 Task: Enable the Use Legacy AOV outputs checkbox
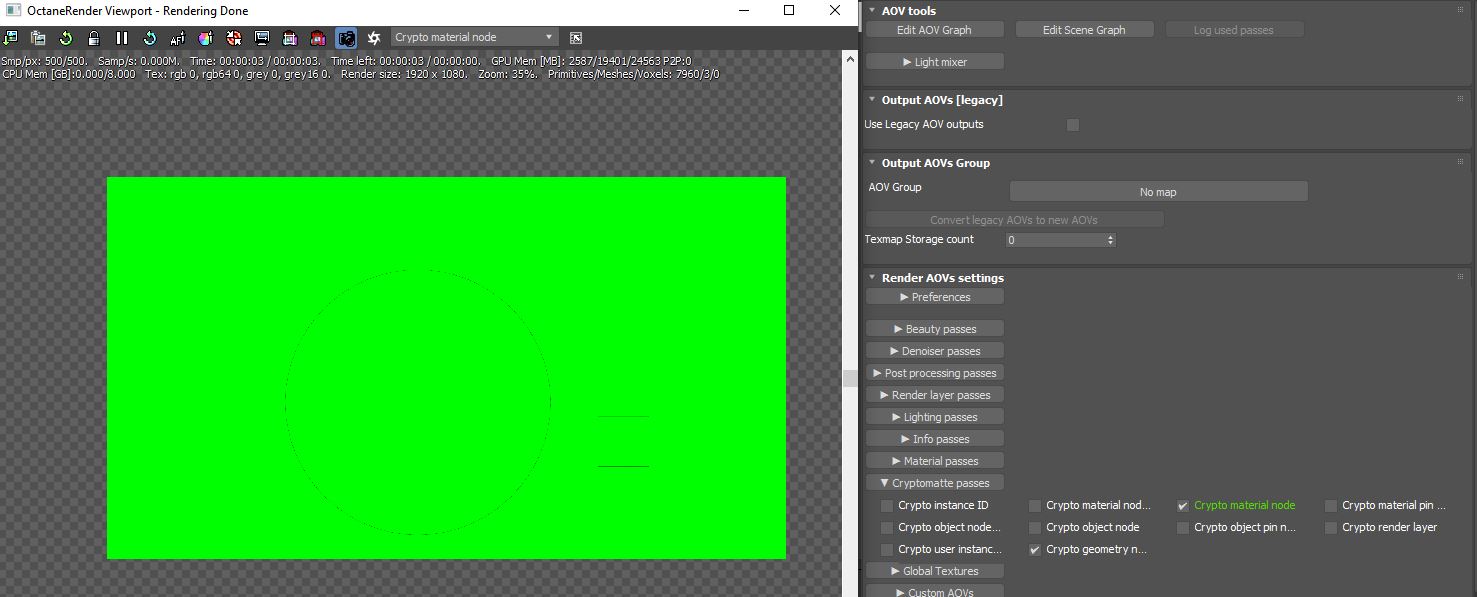click(x=1073, y=125)
